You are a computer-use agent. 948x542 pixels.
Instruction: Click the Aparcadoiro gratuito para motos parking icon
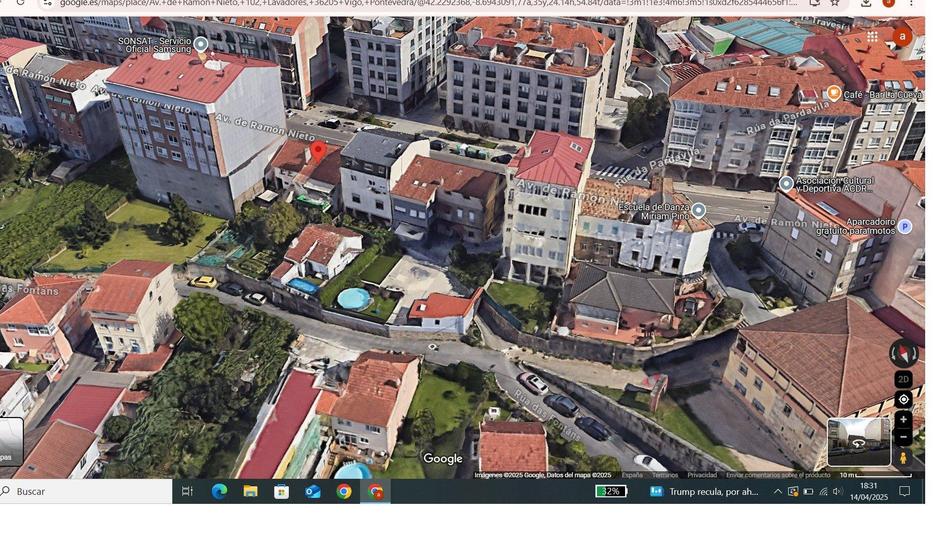pos(905,227)
